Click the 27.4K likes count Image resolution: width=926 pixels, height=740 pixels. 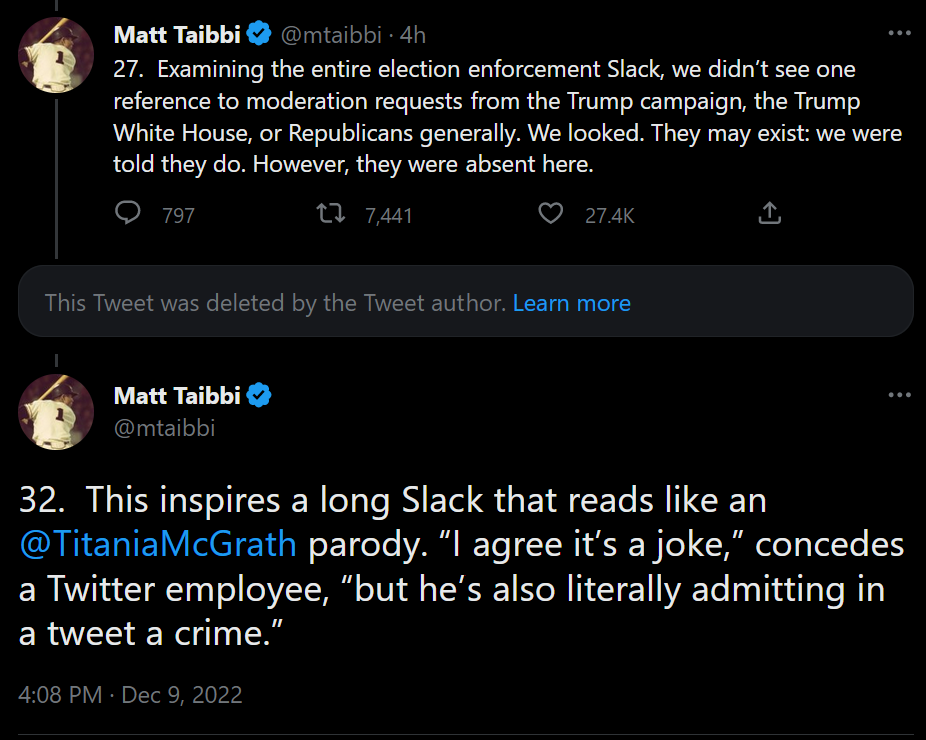(609, 215)
